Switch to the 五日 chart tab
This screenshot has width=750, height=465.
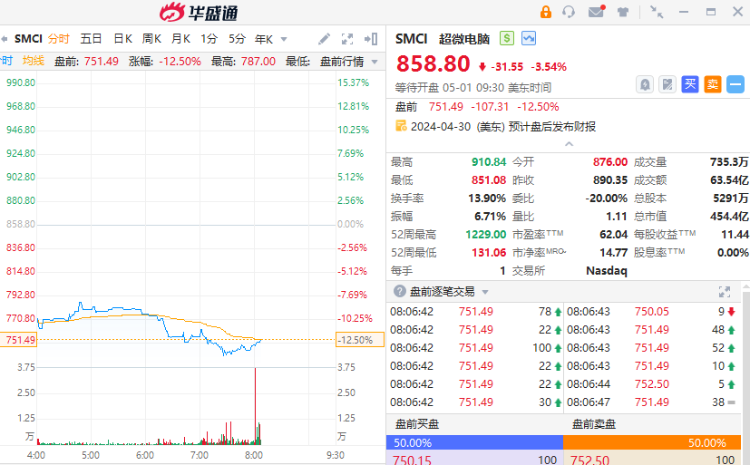click(x=91, y=39)
